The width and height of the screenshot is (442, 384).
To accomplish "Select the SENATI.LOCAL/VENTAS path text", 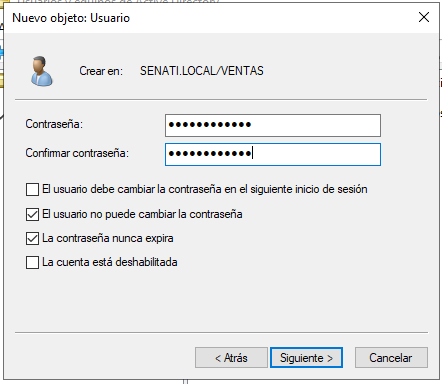I will click(202, 71).
